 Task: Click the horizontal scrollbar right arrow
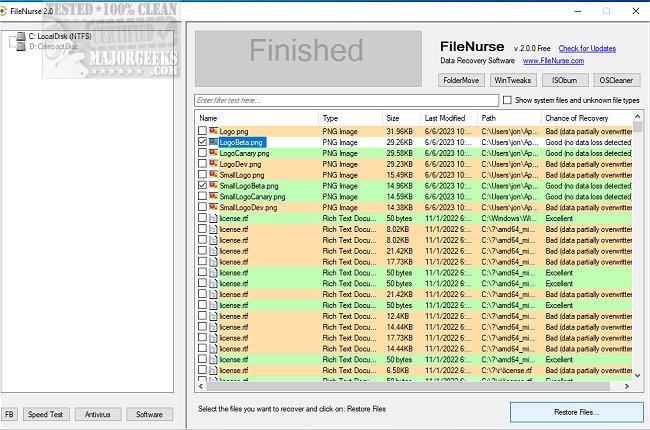tap(627, 386)
